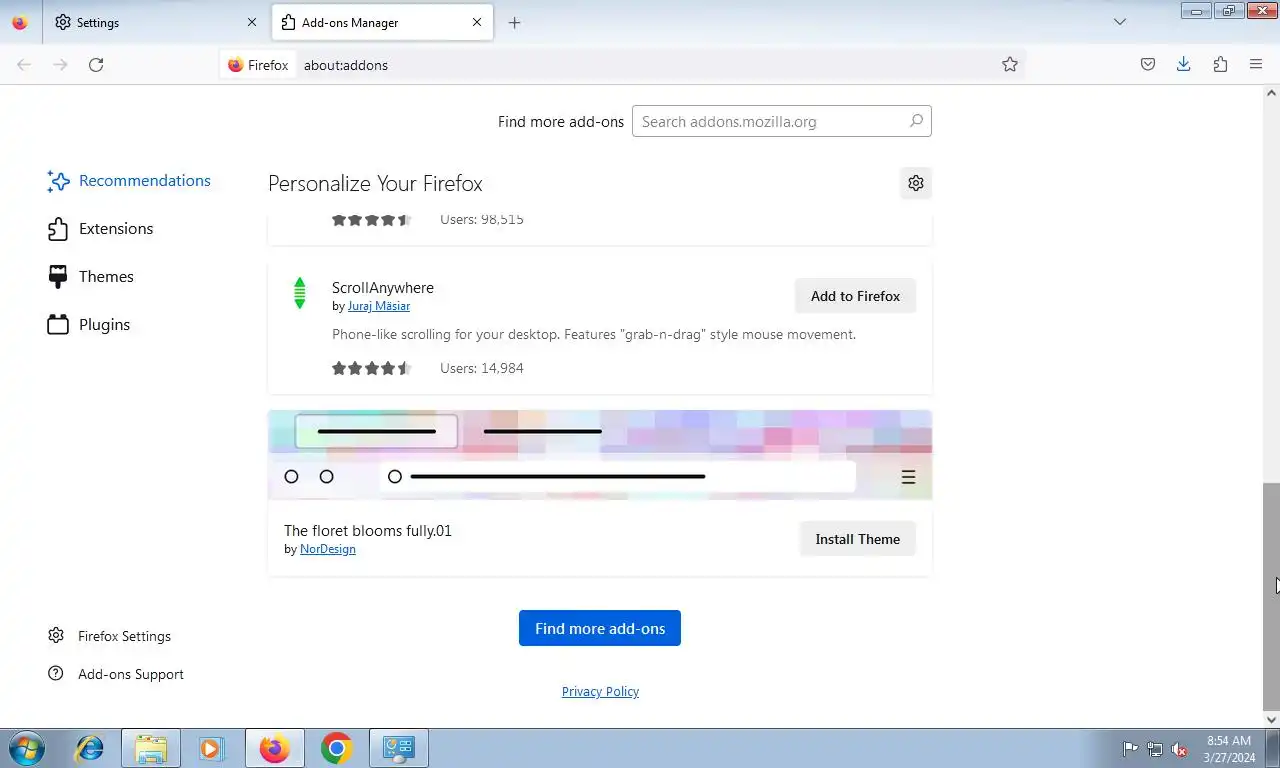
Task: Open Firefox View pinned tab icon
Action: point(20,22)
